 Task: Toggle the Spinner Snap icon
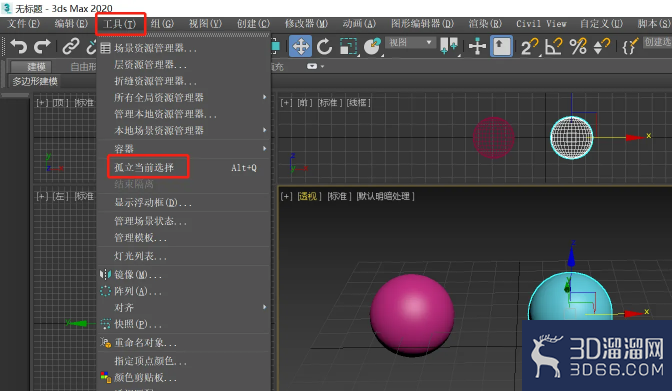pos(601,46)
